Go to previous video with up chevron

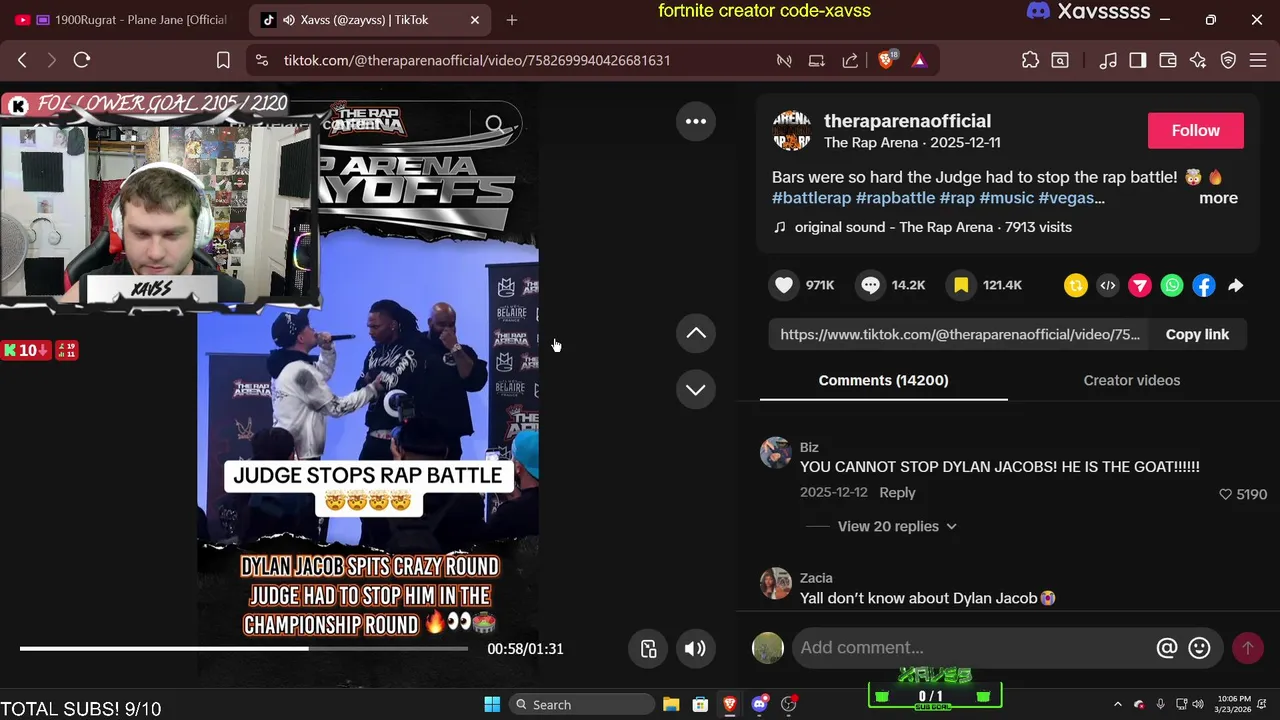click(696, 333)
